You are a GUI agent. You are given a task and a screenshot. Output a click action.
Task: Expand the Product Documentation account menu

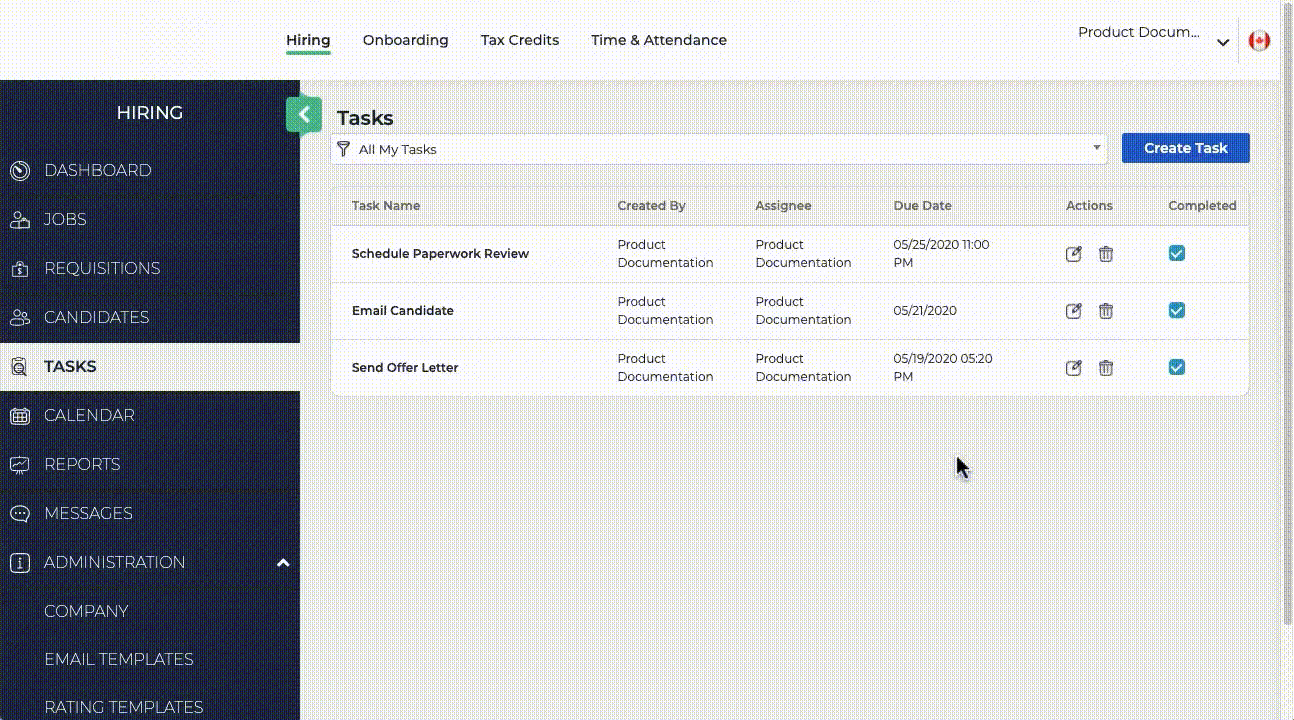1222,42
